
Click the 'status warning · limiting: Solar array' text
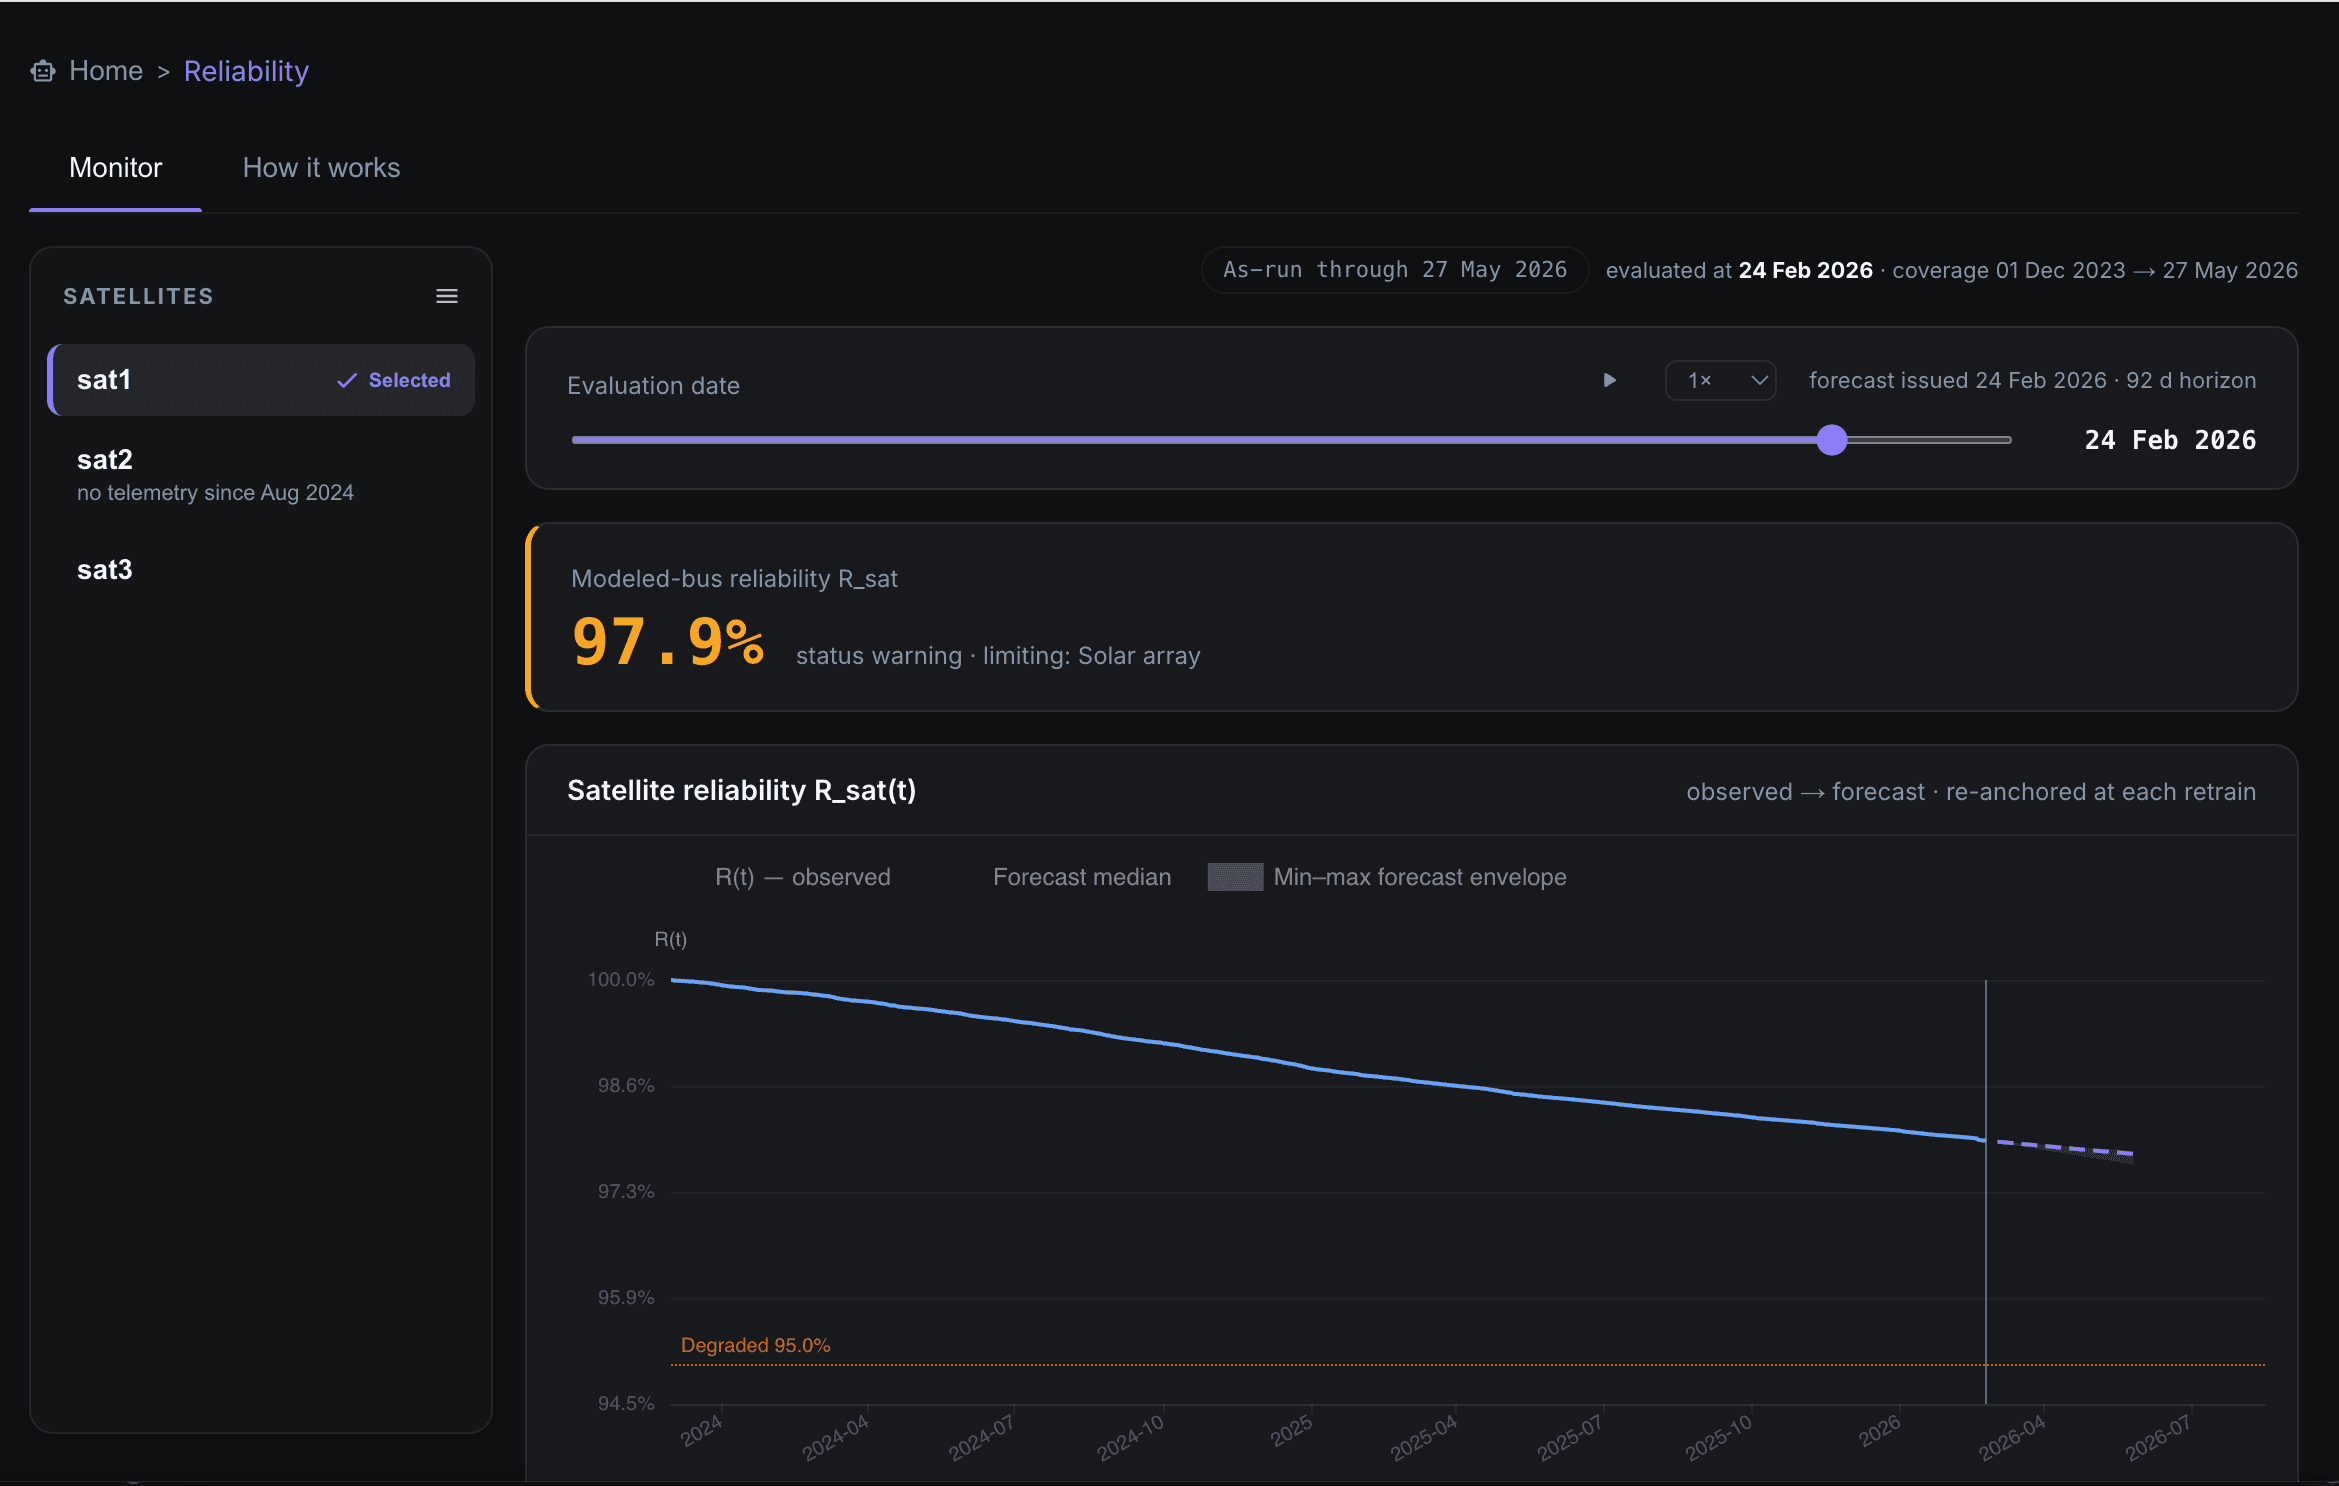(x=998, y=656)
